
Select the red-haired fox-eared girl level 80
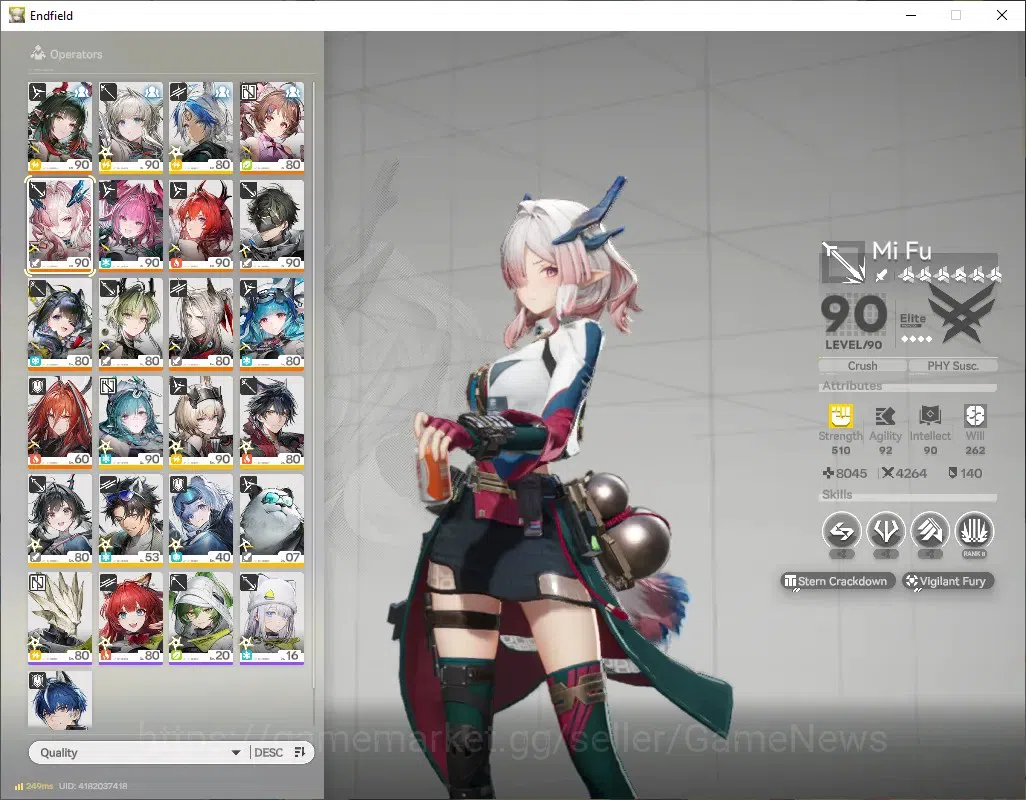pos(131,617)
